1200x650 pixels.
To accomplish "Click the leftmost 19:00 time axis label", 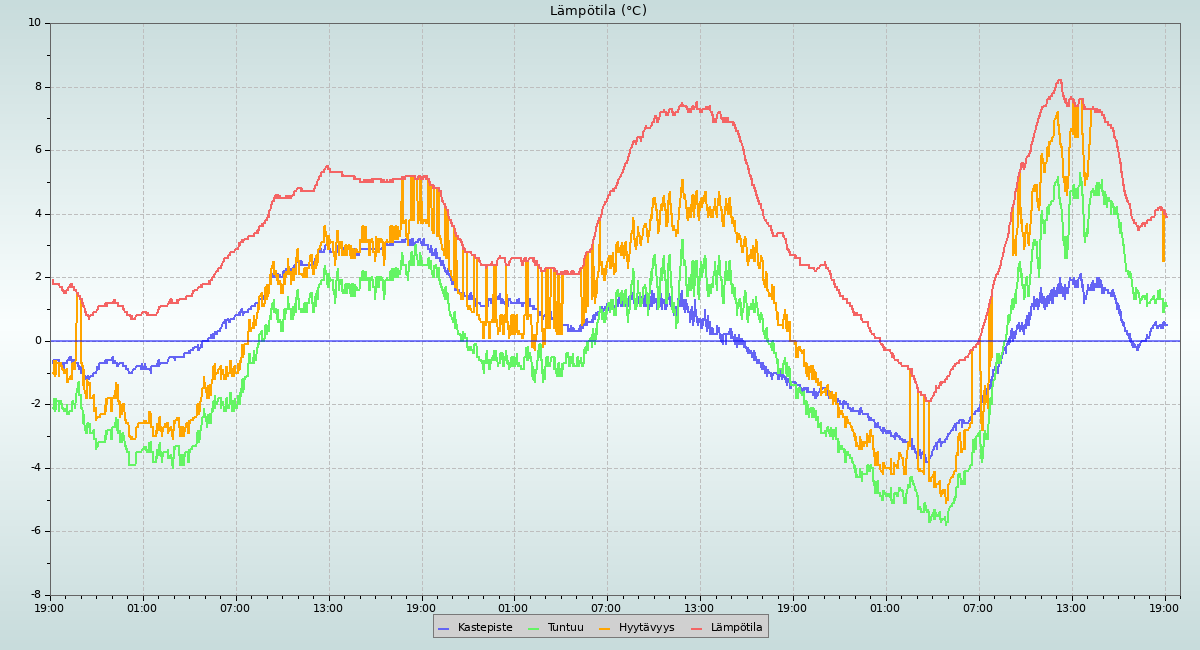I will [x=50, y=608].
